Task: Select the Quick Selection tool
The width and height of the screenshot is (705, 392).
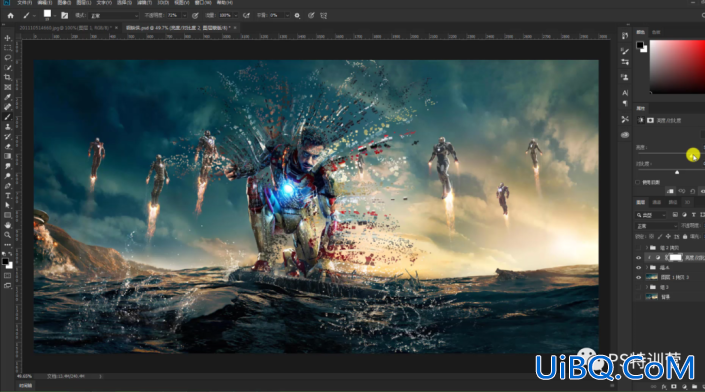Action: pyautogui.click(x=8, y=68)
